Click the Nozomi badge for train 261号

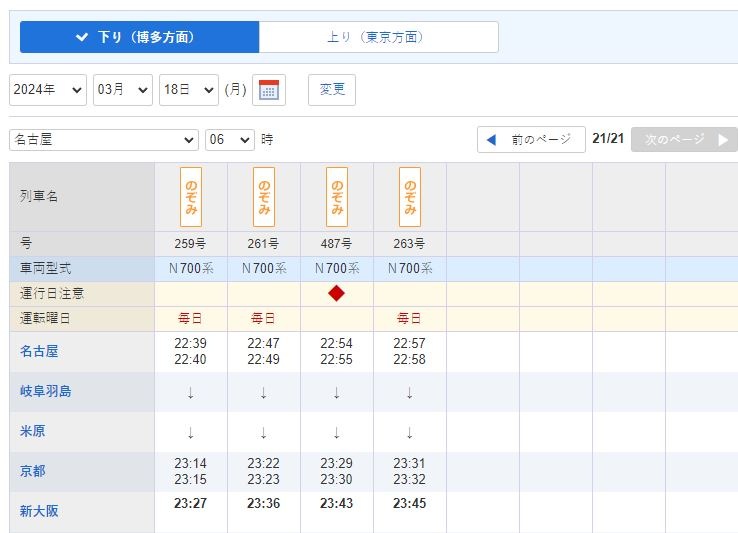coord(264,197)
